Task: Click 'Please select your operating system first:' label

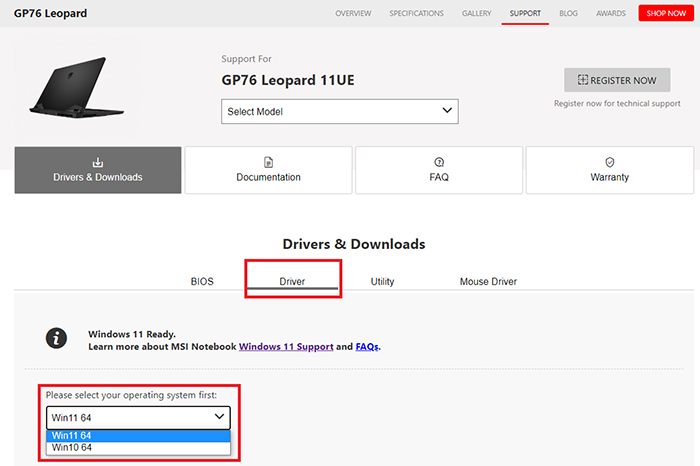Action: click(131, 395)
